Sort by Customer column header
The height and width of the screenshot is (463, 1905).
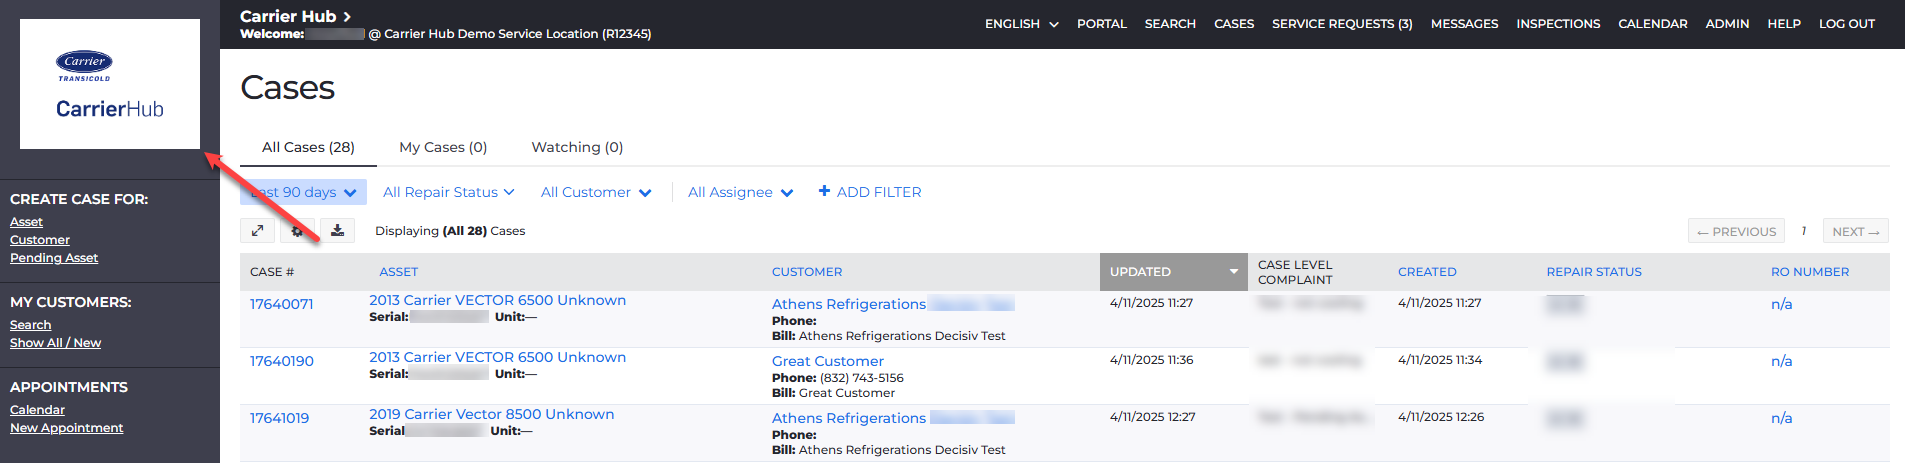pos(807,272)
